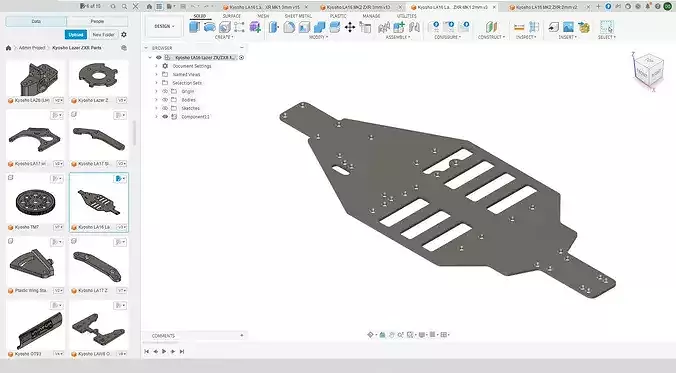Click the Home icon in application bar
The width and height of the screenshot is (676, 373).
[149, 6]
